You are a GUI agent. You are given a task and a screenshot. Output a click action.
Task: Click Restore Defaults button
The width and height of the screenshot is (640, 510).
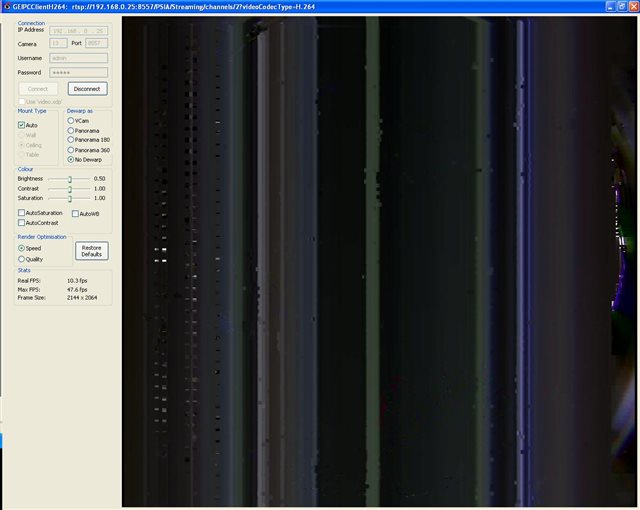click(x=91, y=251)
